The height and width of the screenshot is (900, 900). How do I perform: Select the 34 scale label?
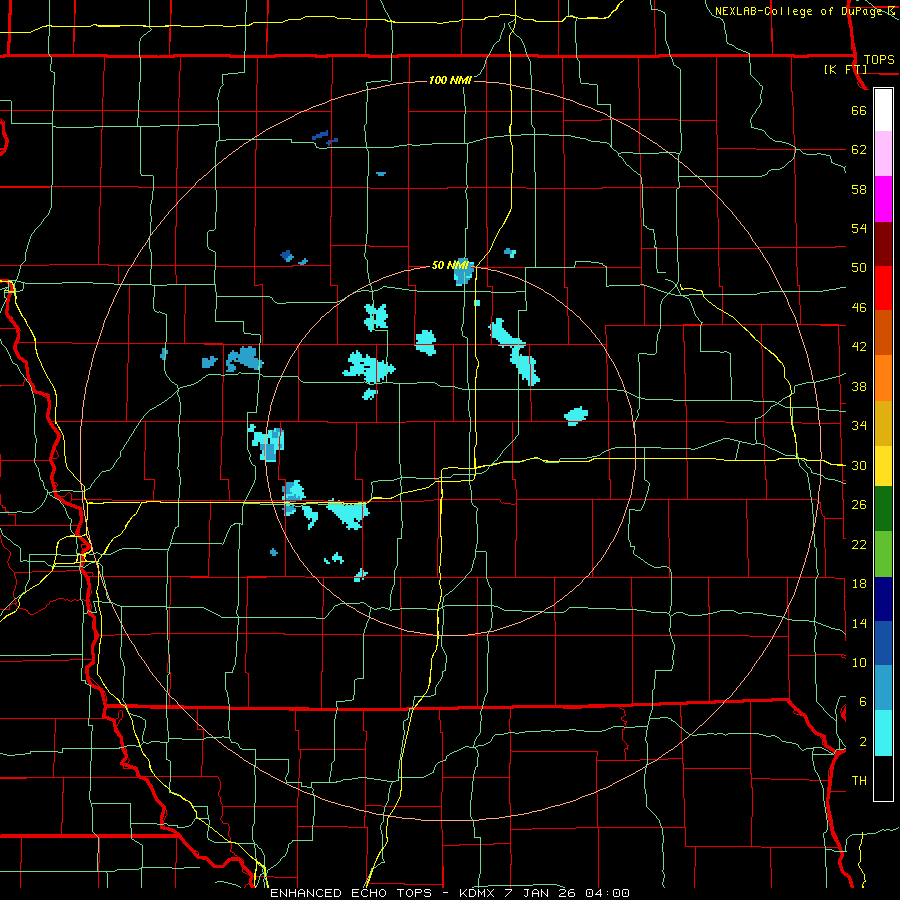859,426
